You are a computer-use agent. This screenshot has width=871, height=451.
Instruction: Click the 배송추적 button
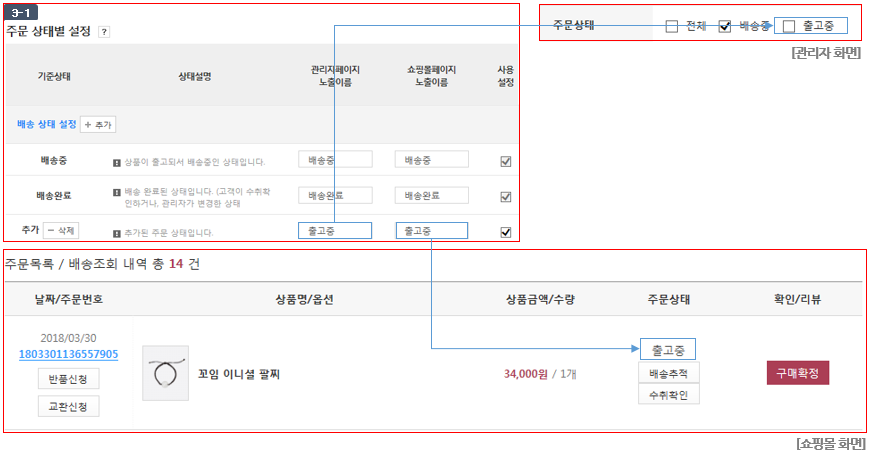pyautogui.click(x=669, y=373)
